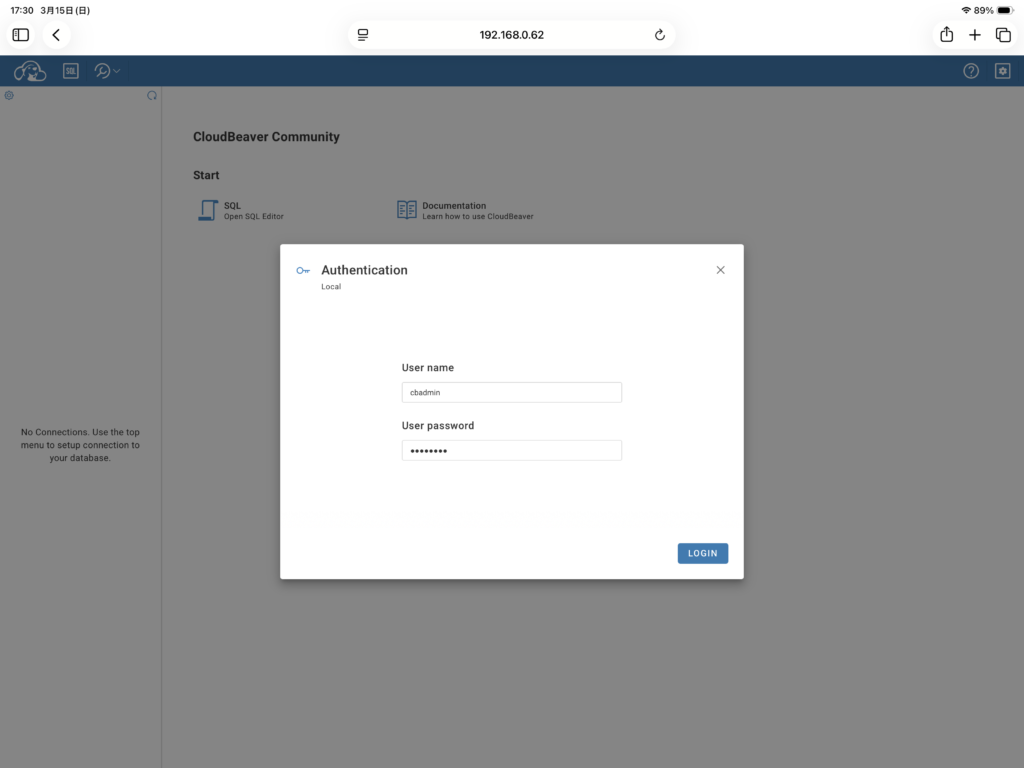This screenshot has height=768, width=1024.
Task: Toggle the Safari sidebar button
Action: point(21,35)
